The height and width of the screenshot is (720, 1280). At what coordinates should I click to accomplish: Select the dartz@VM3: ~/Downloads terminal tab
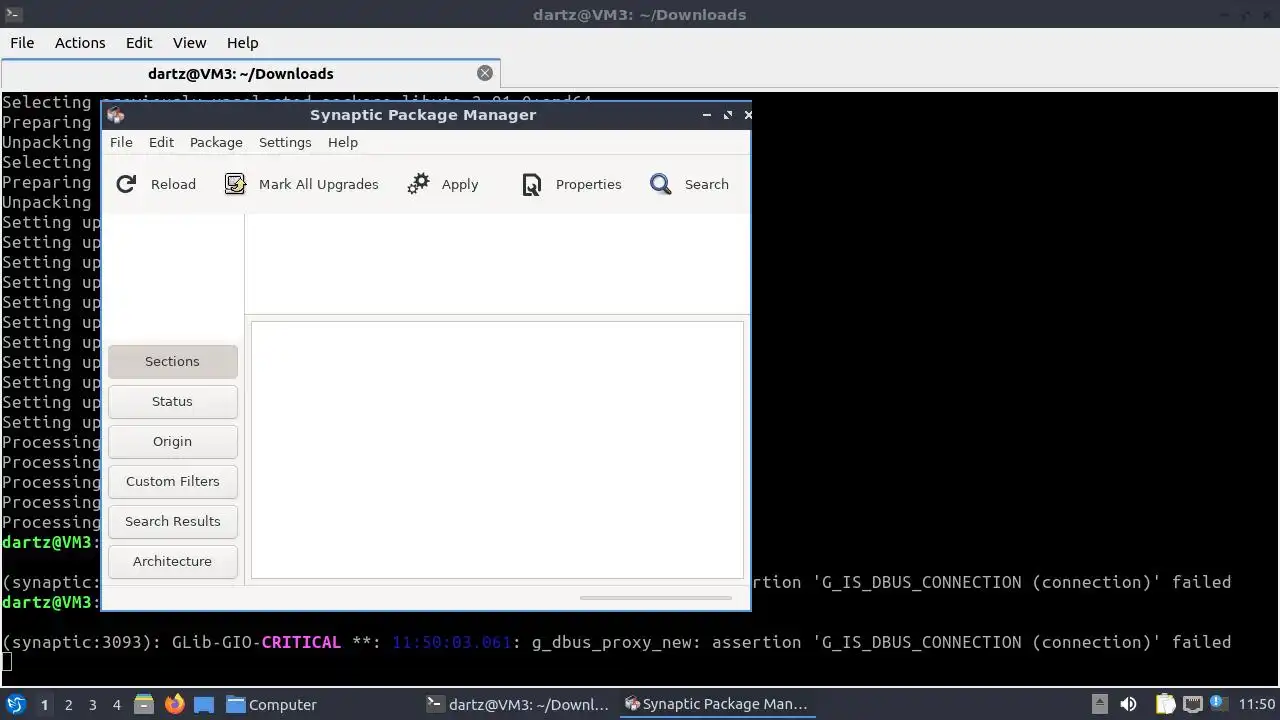pos(241,73)
